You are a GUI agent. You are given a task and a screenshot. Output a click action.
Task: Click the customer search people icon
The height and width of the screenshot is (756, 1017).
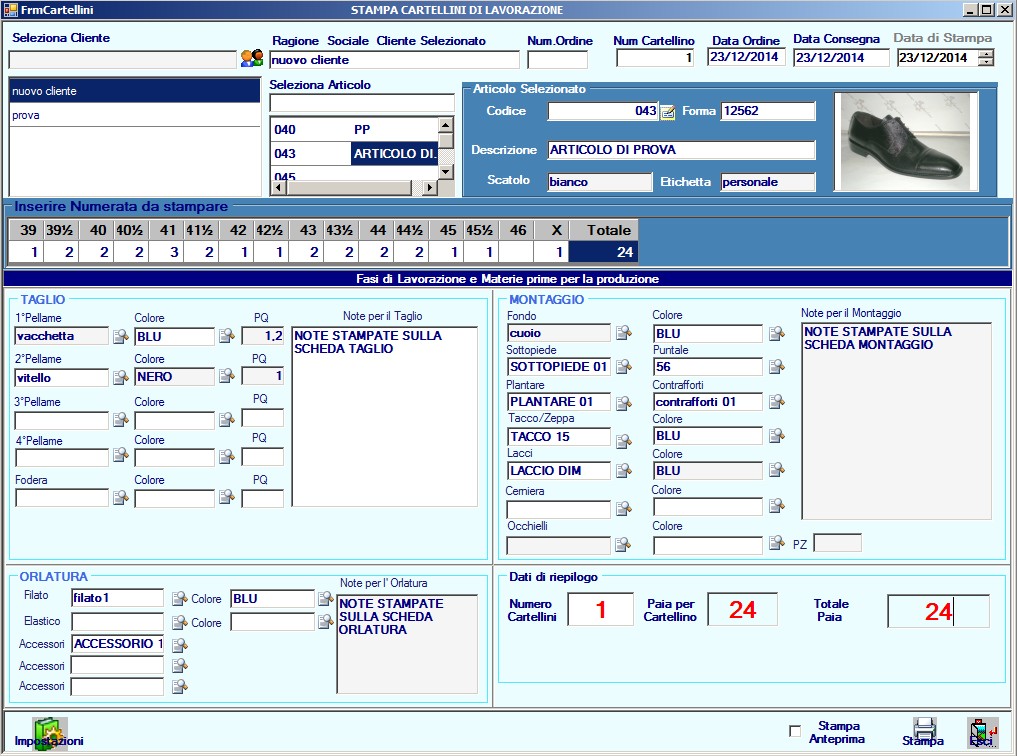tap(252, 58)
